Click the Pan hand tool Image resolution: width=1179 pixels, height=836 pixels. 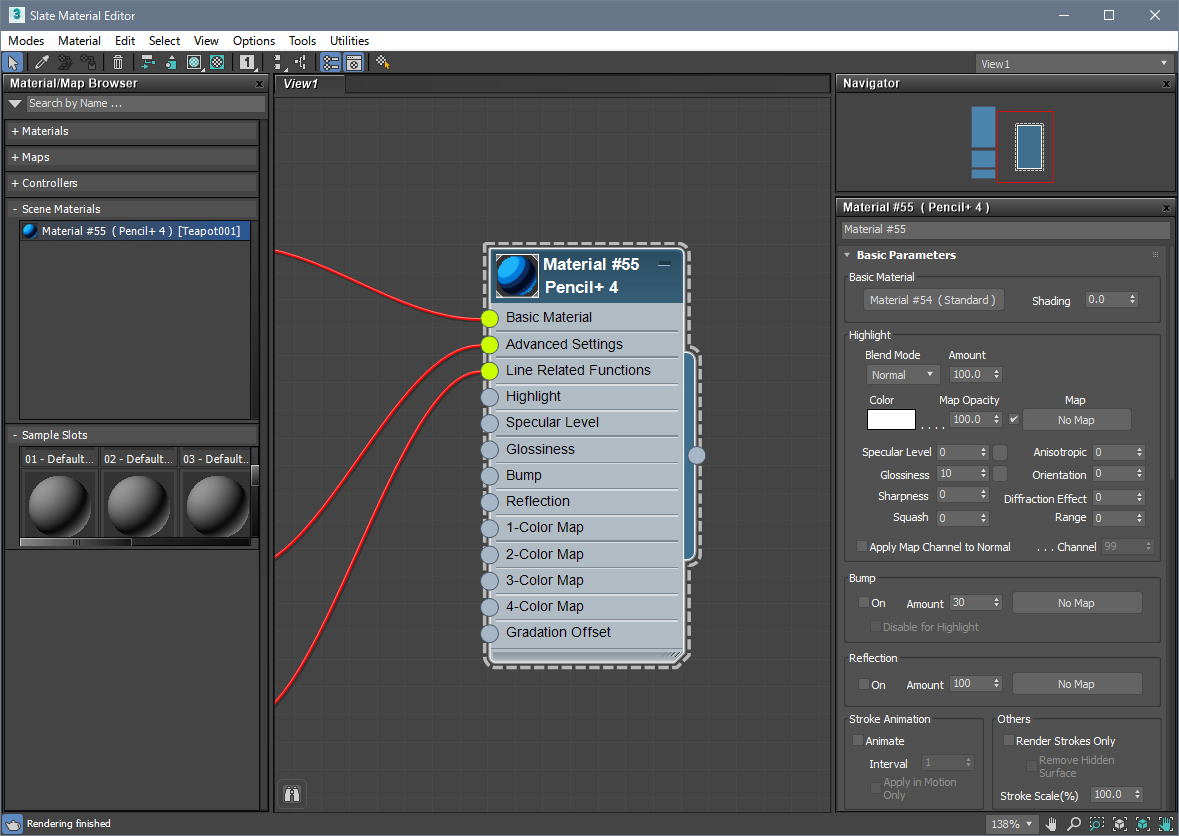pyautogui.click(x=1051, y=824)
